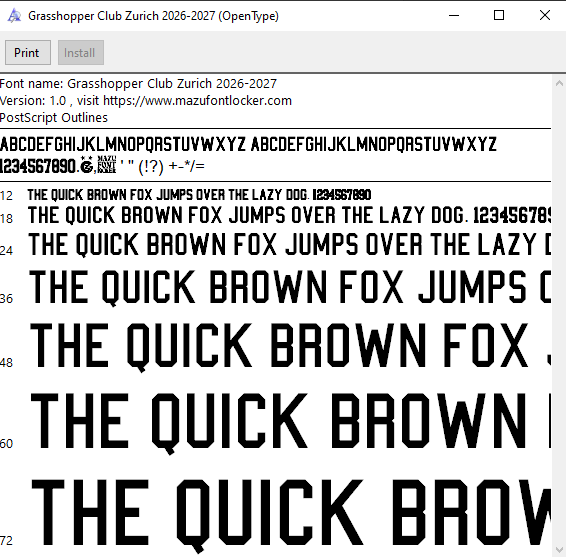Image resolution: width=566 pixels, height=557 pixels.
Task: Minimize the font viewer window
Action: tap(454, 16)
